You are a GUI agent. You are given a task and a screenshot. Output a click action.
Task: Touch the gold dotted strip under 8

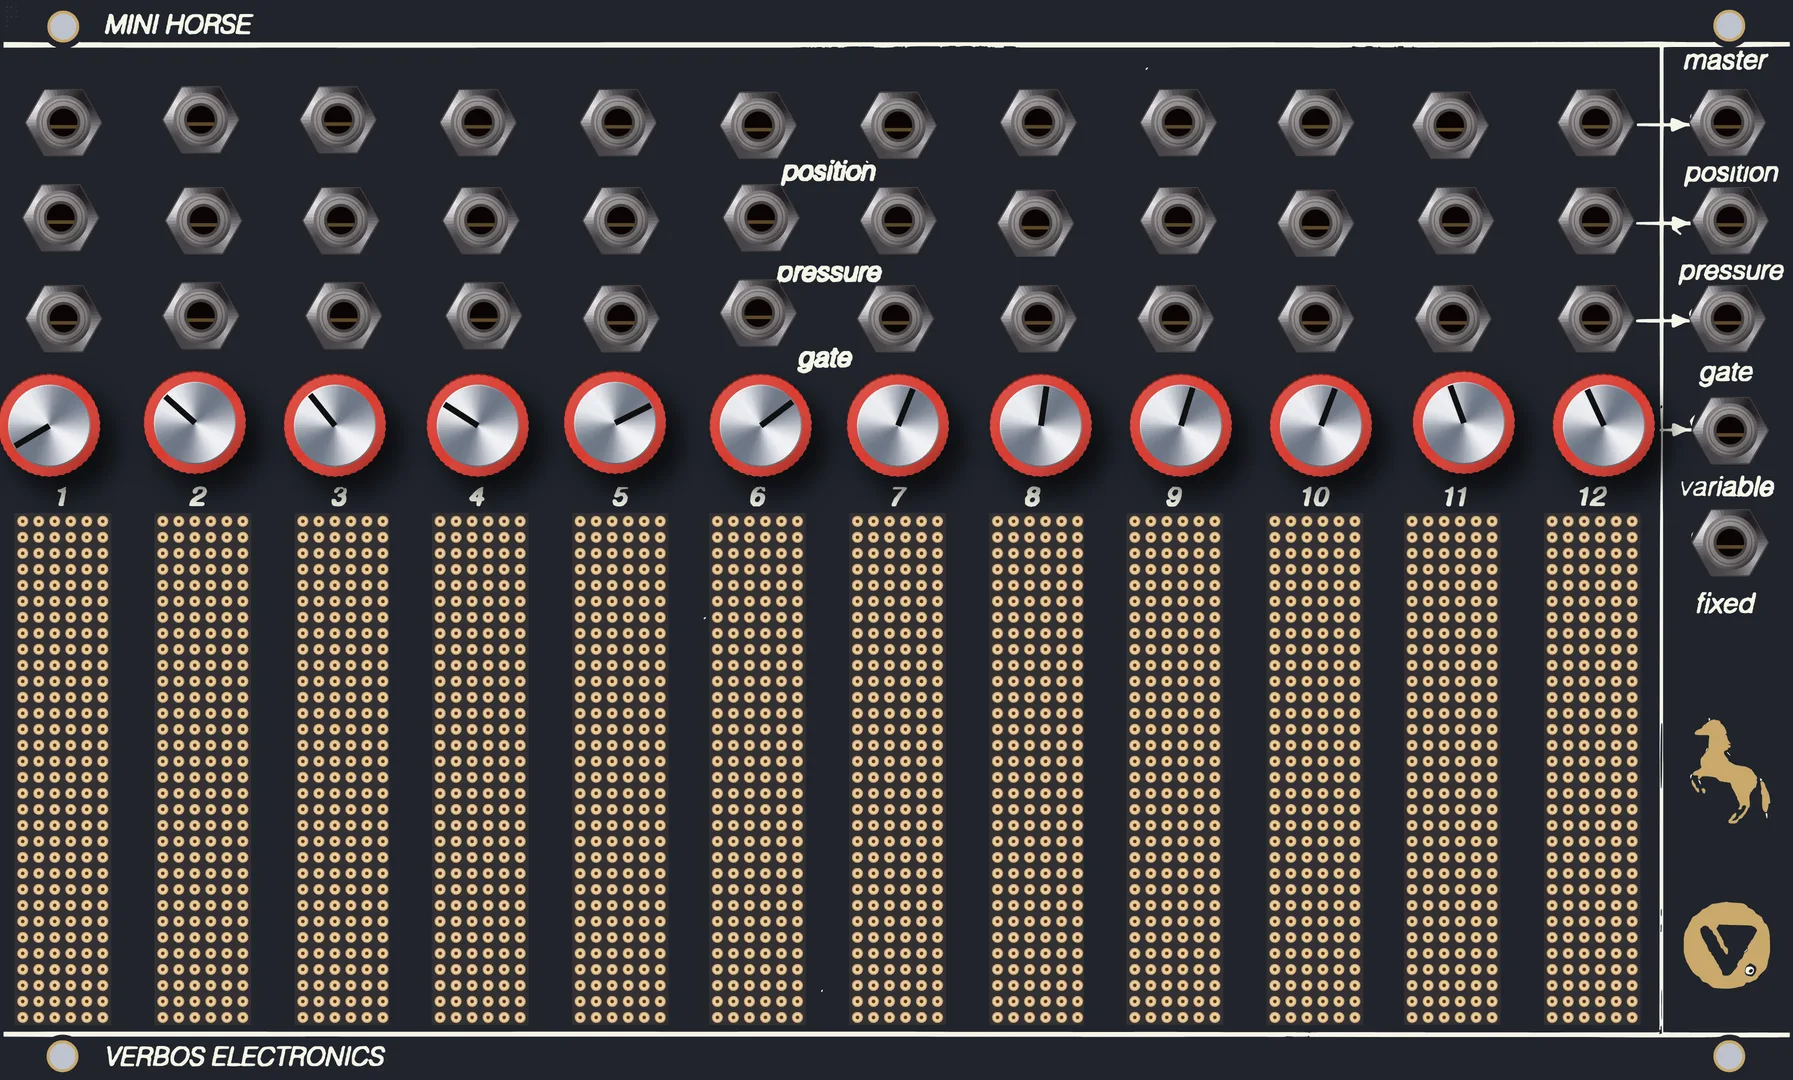pyautogui.click(x=1037, y=770)
